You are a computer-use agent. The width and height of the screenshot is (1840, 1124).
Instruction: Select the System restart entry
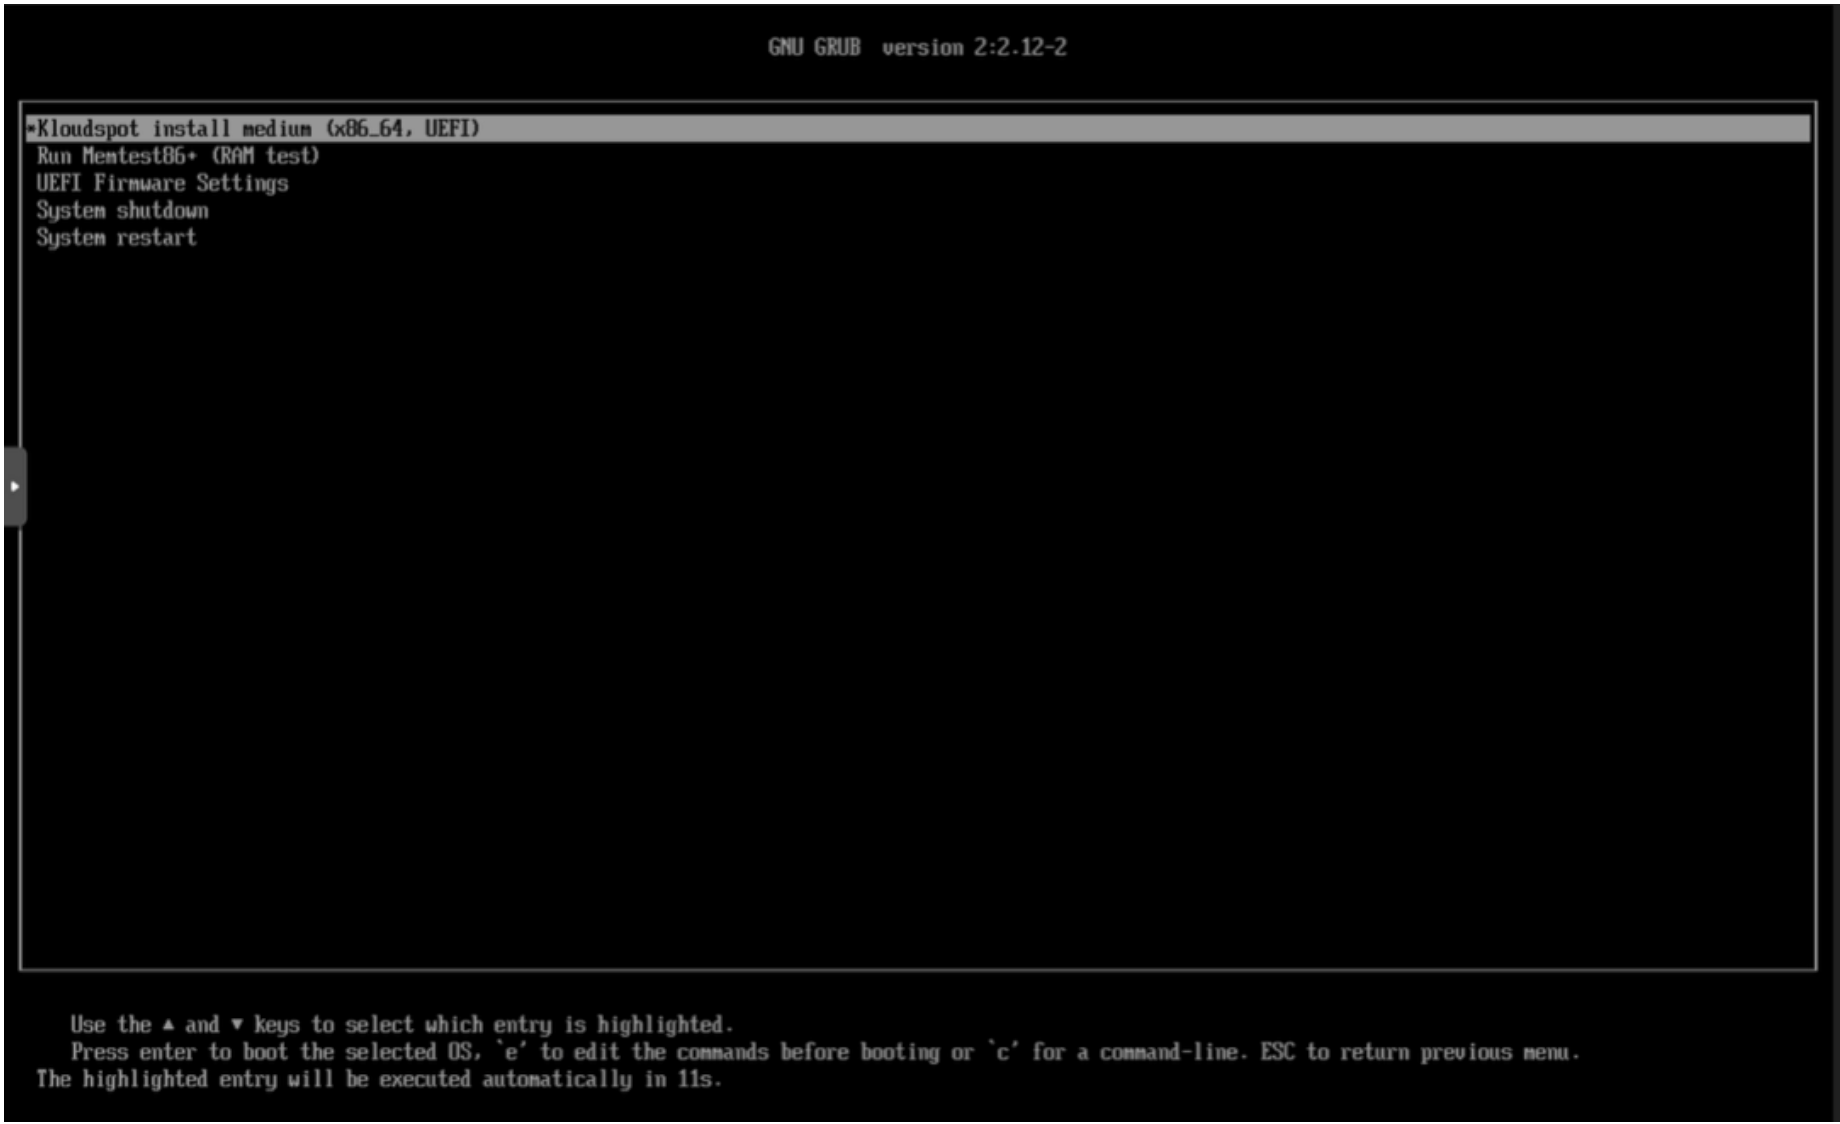(x=116, y=238)
